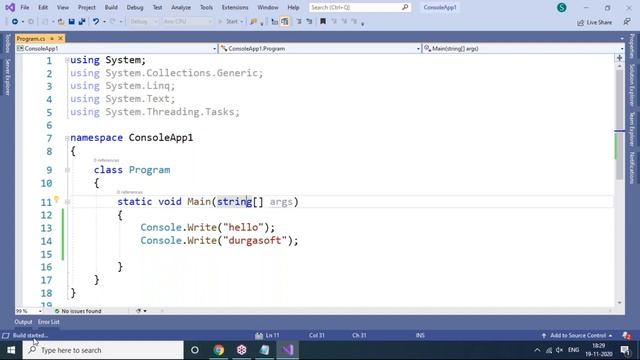The width and height of the screenshot is (640, 360).
Task: Click the Save All icon
Action: [82, 22]
